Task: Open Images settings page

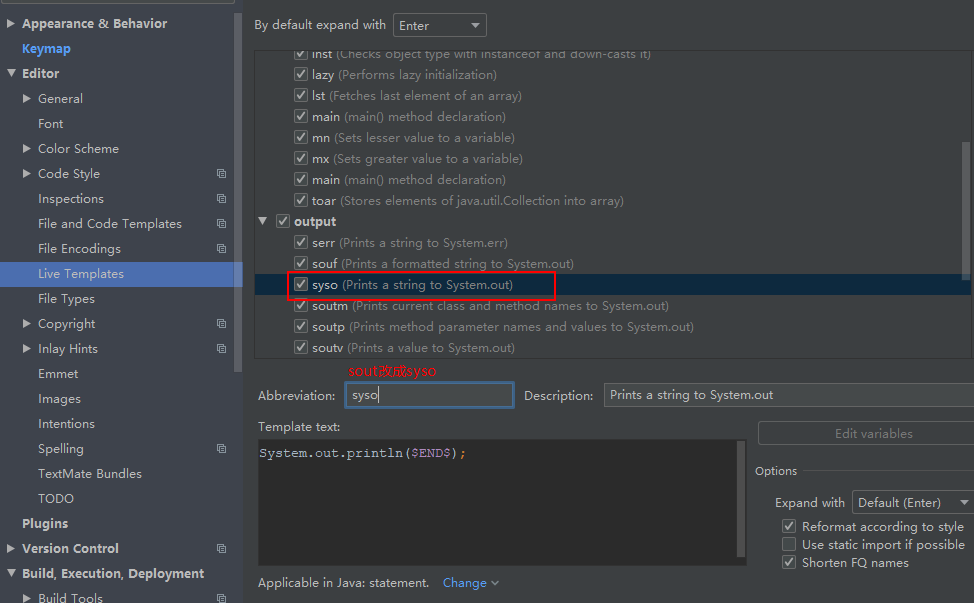Action: click(x=59, y=399)
